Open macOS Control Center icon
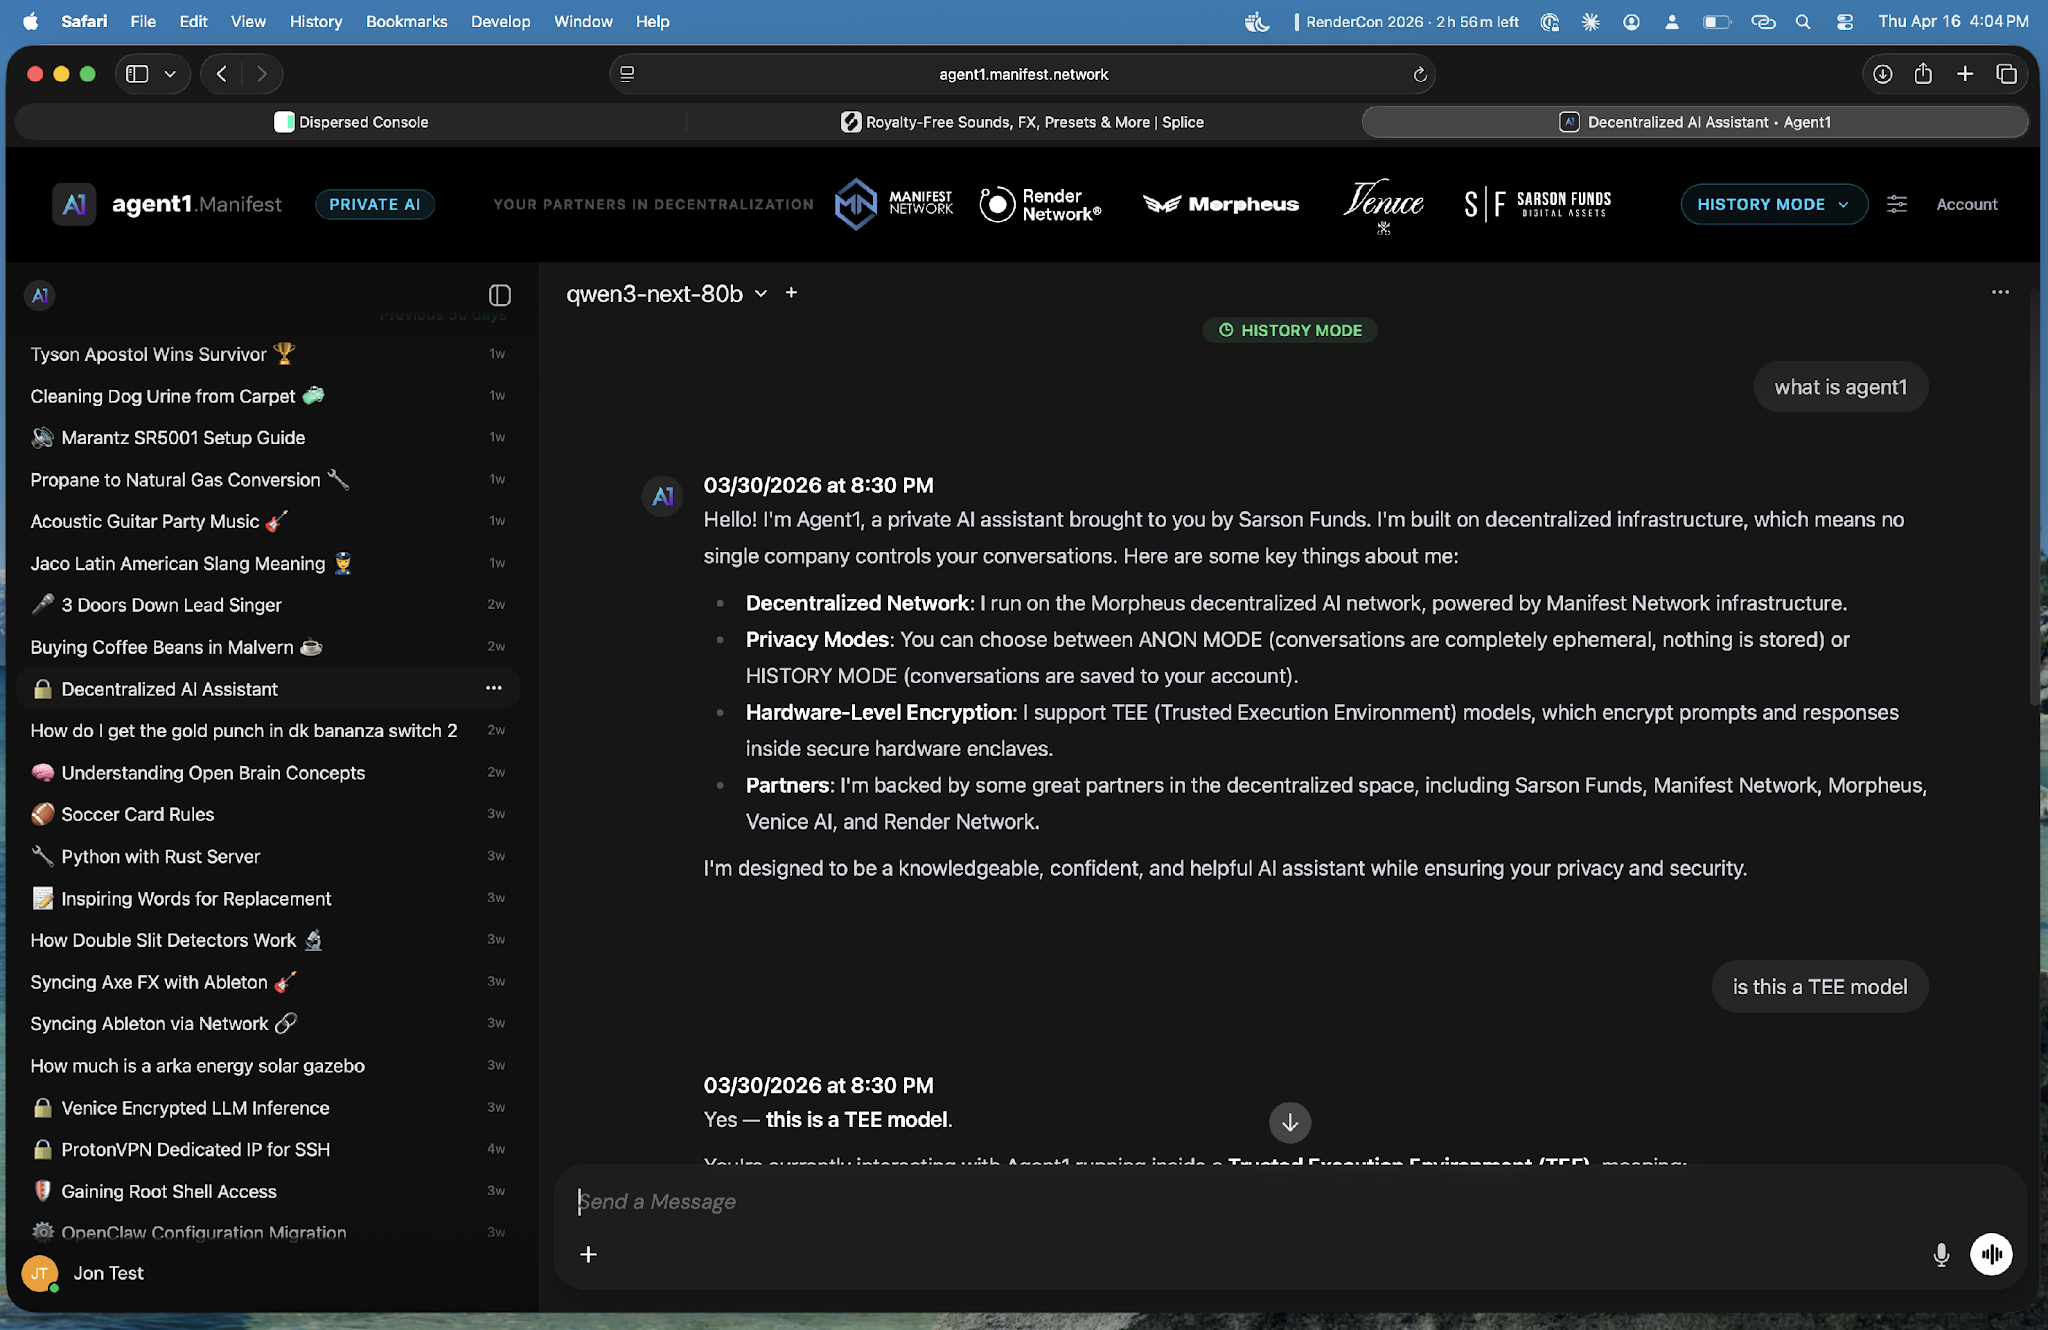The image size is (2048, 1330). click(1844, 21)
